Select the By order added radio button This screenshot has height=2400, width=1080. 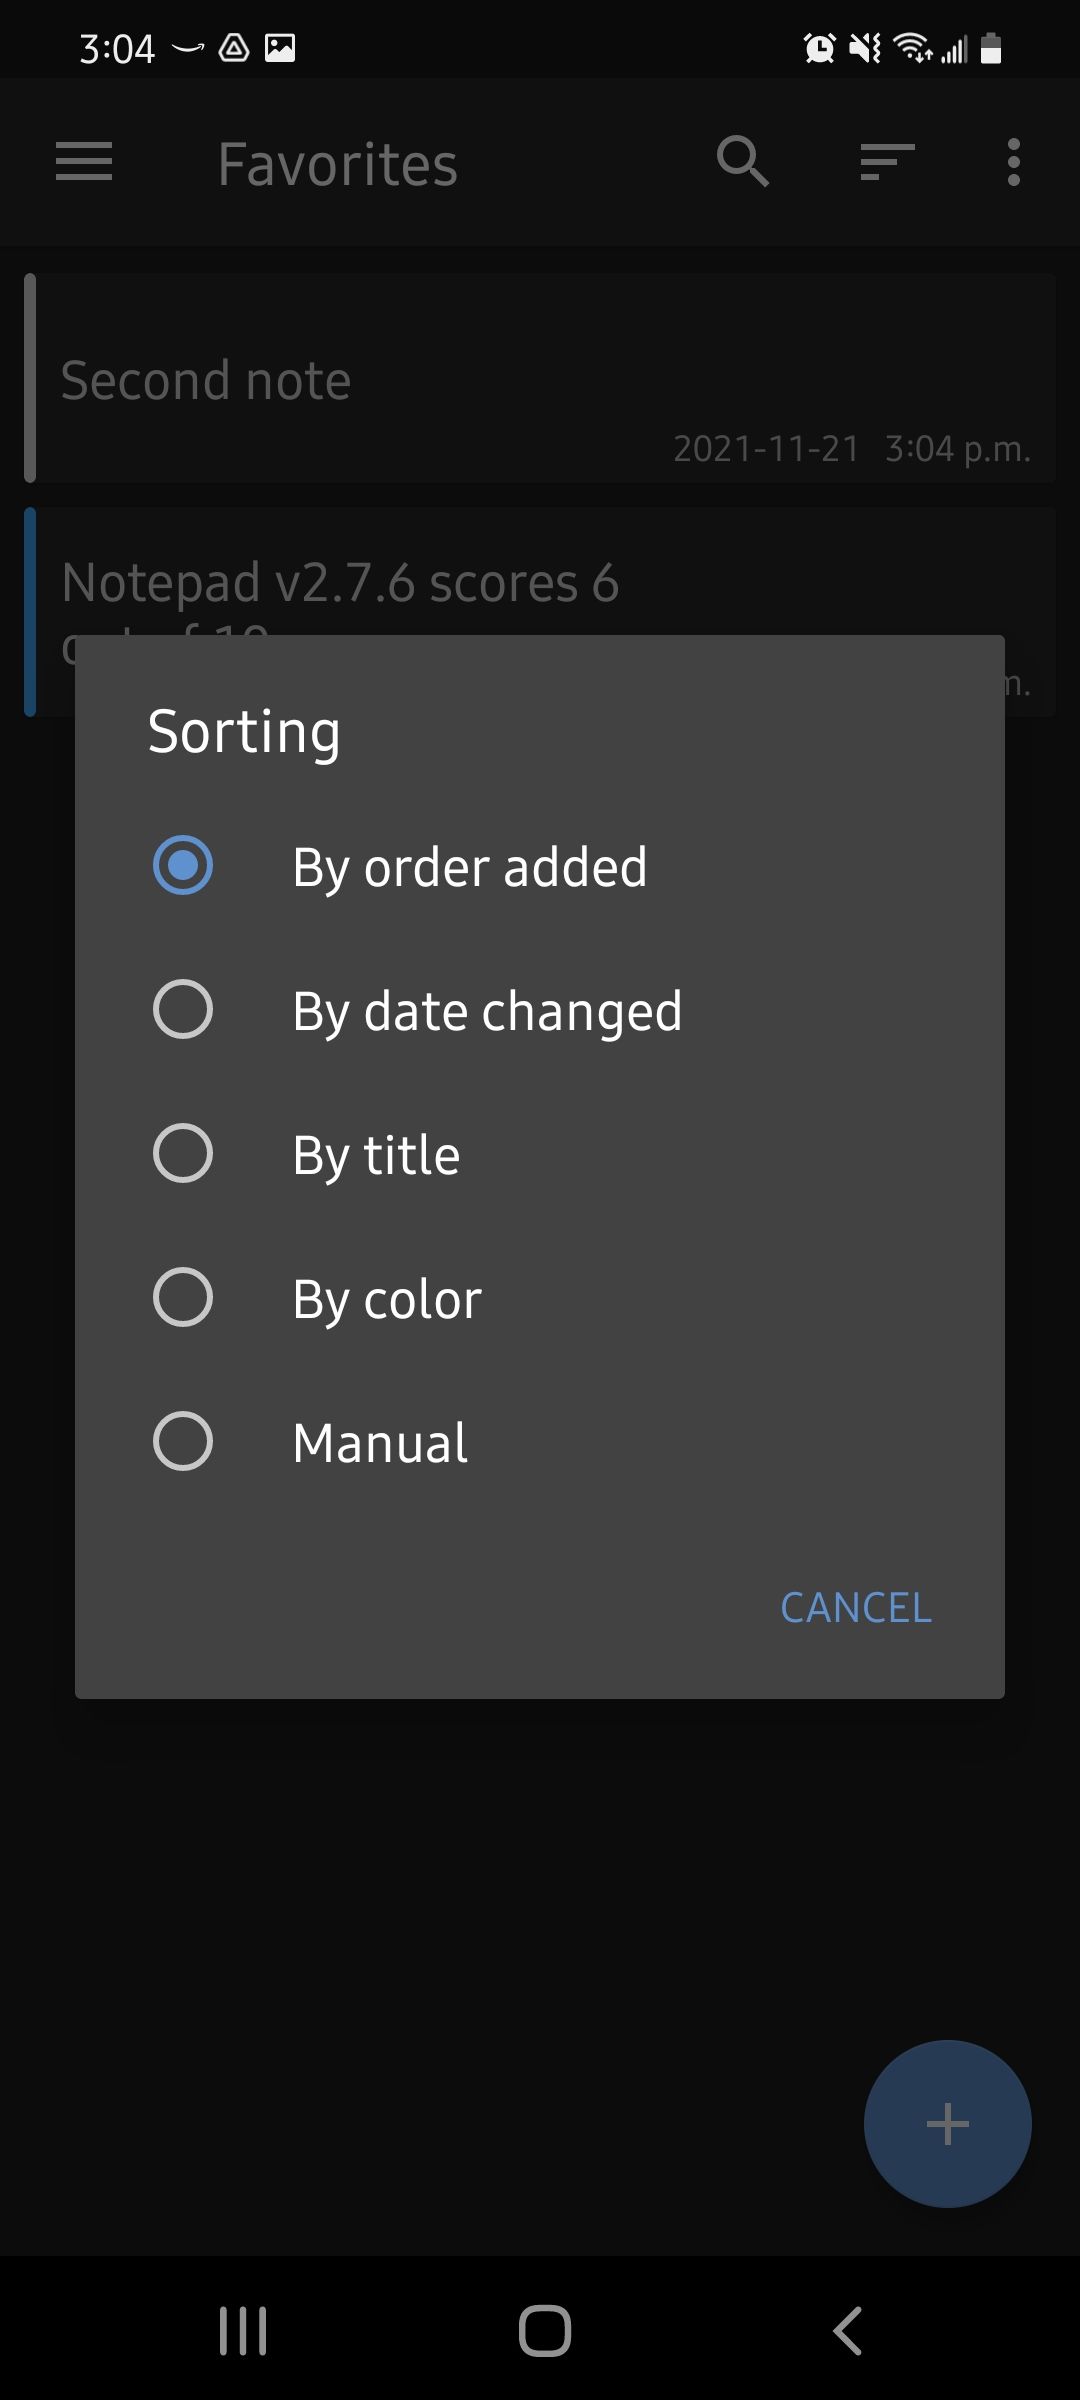(183, 865)
